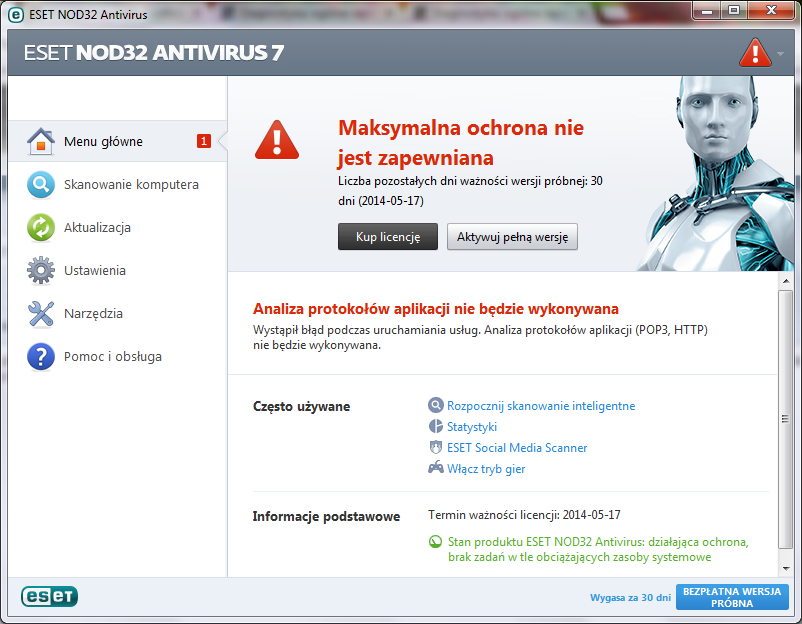
Task: Click the ESET logo in the footer
Action: 50,596
